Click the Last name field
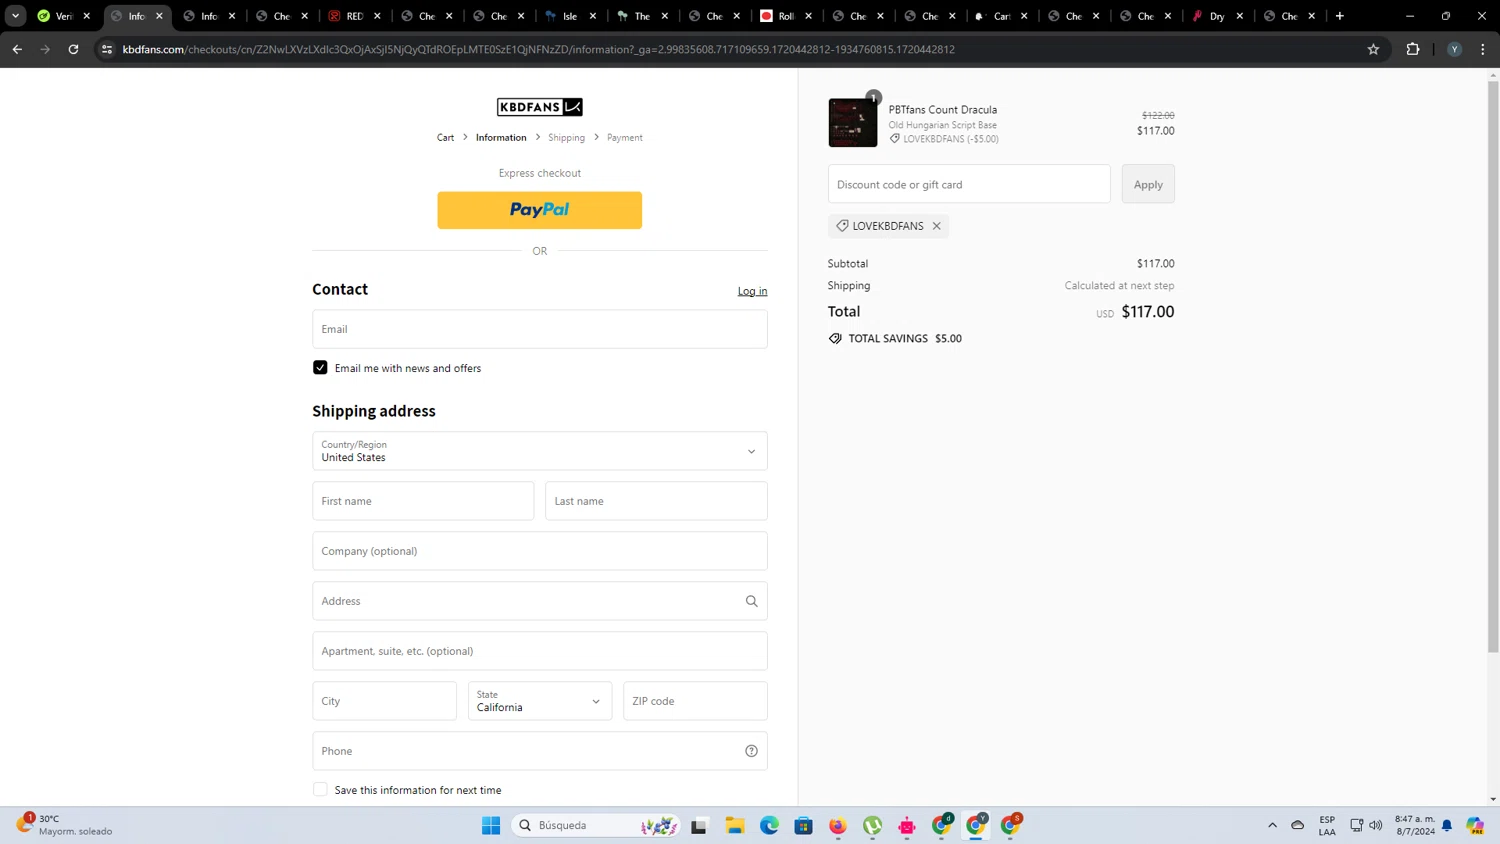The image size is (1500, 844). tap(656, 501)
